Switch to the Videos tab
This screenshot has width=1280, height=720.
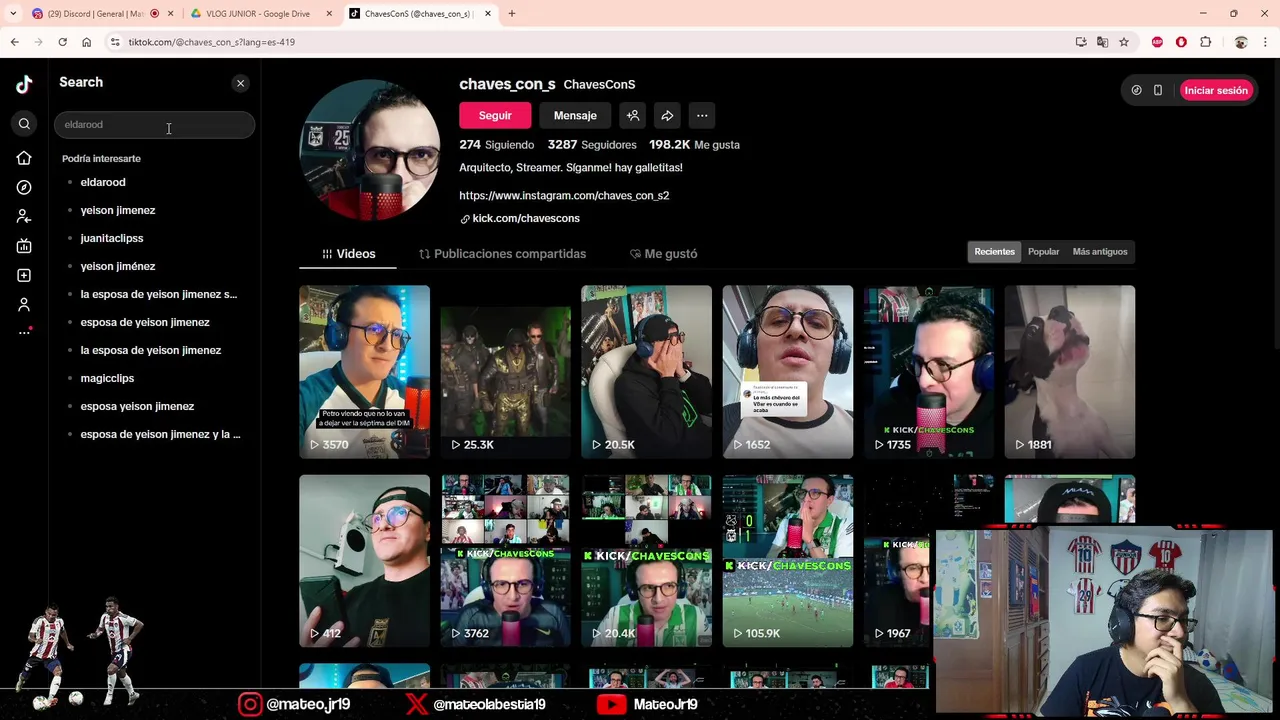coord(348,254)
